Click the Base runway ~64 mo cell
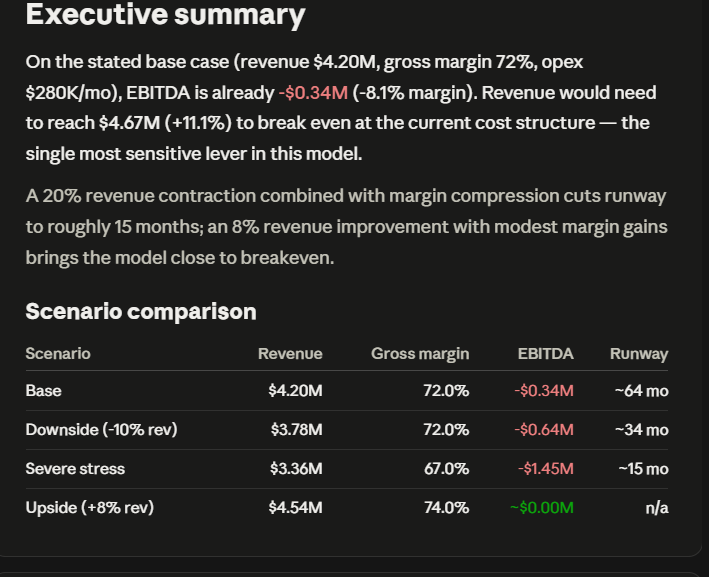 pos(642,391)
